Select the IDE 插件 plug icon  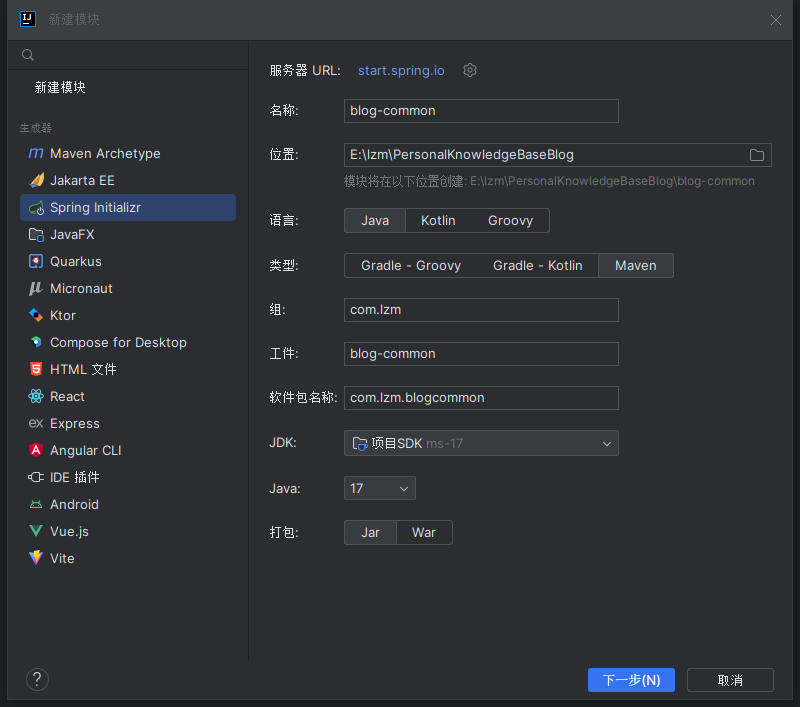36,477
